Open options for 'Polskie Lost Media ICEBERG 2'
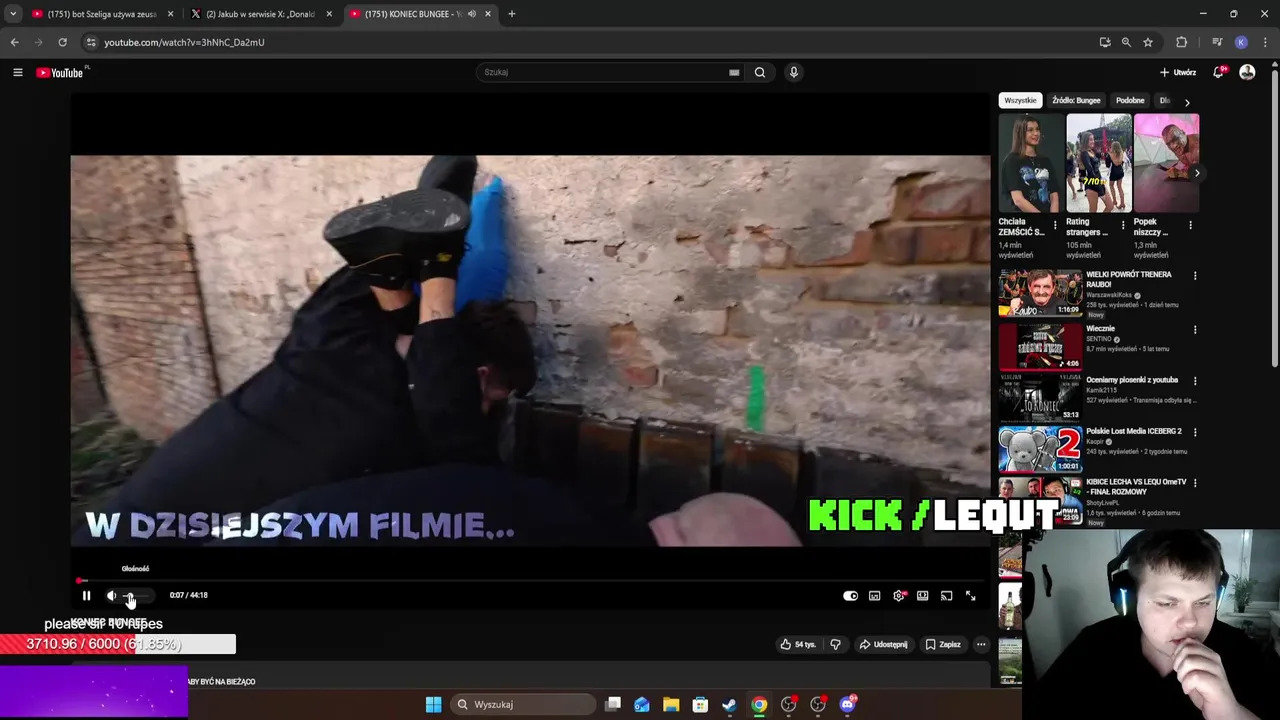Screen dimensions: 1280x720 (1194, 432)
